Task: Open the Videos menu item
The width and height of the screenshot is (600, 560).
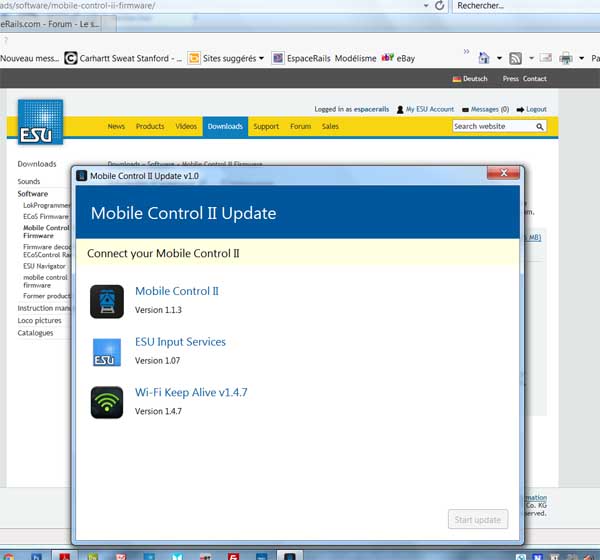Action: point(186,126)
